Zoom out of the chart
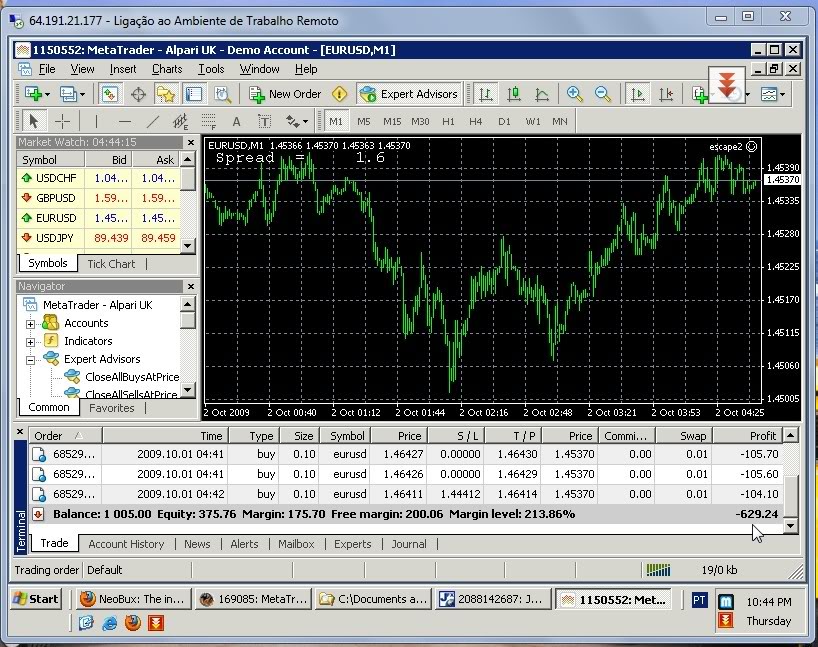 pyautogui.click(x=603, y=94)
